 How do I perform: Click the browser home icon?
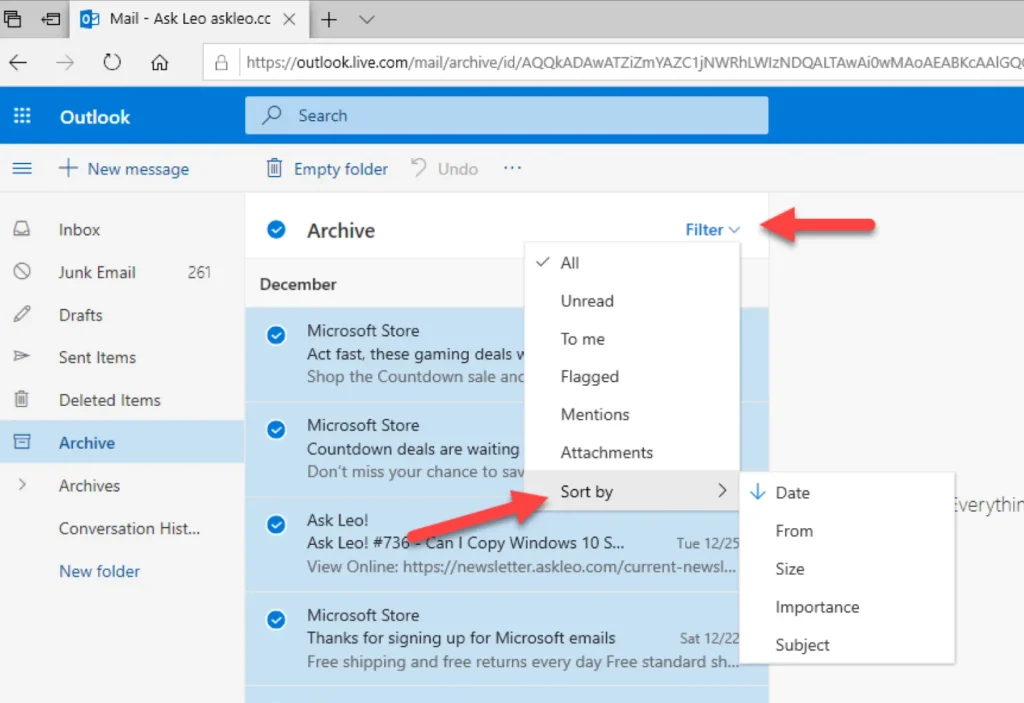click(161, 61)
